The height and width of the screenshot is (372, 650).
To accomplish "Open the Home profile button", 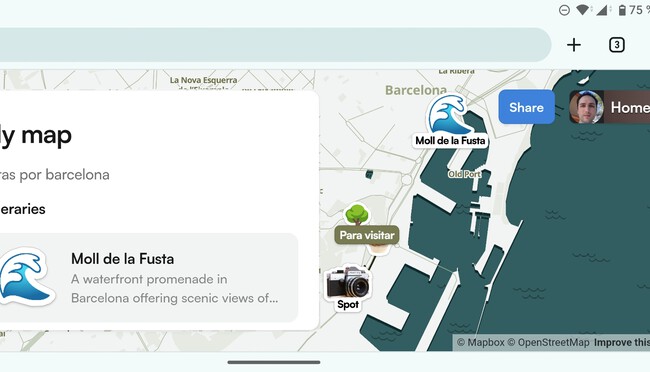I will click(x=610, y=107).
